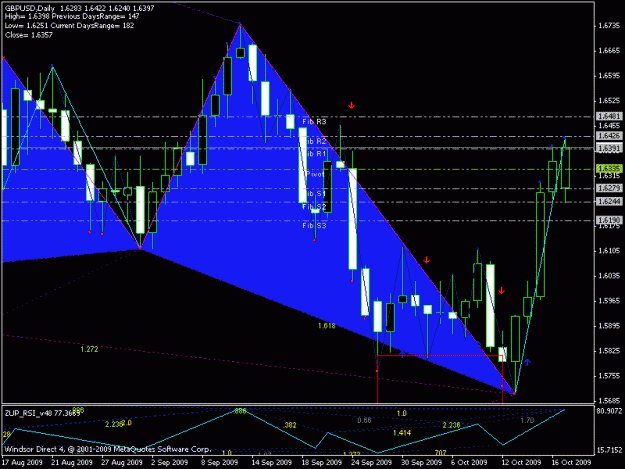Click the green 1.6335 pivot price tag
Image resolution: width=625 pixels, height=469 pixels.
coord(609,169)
